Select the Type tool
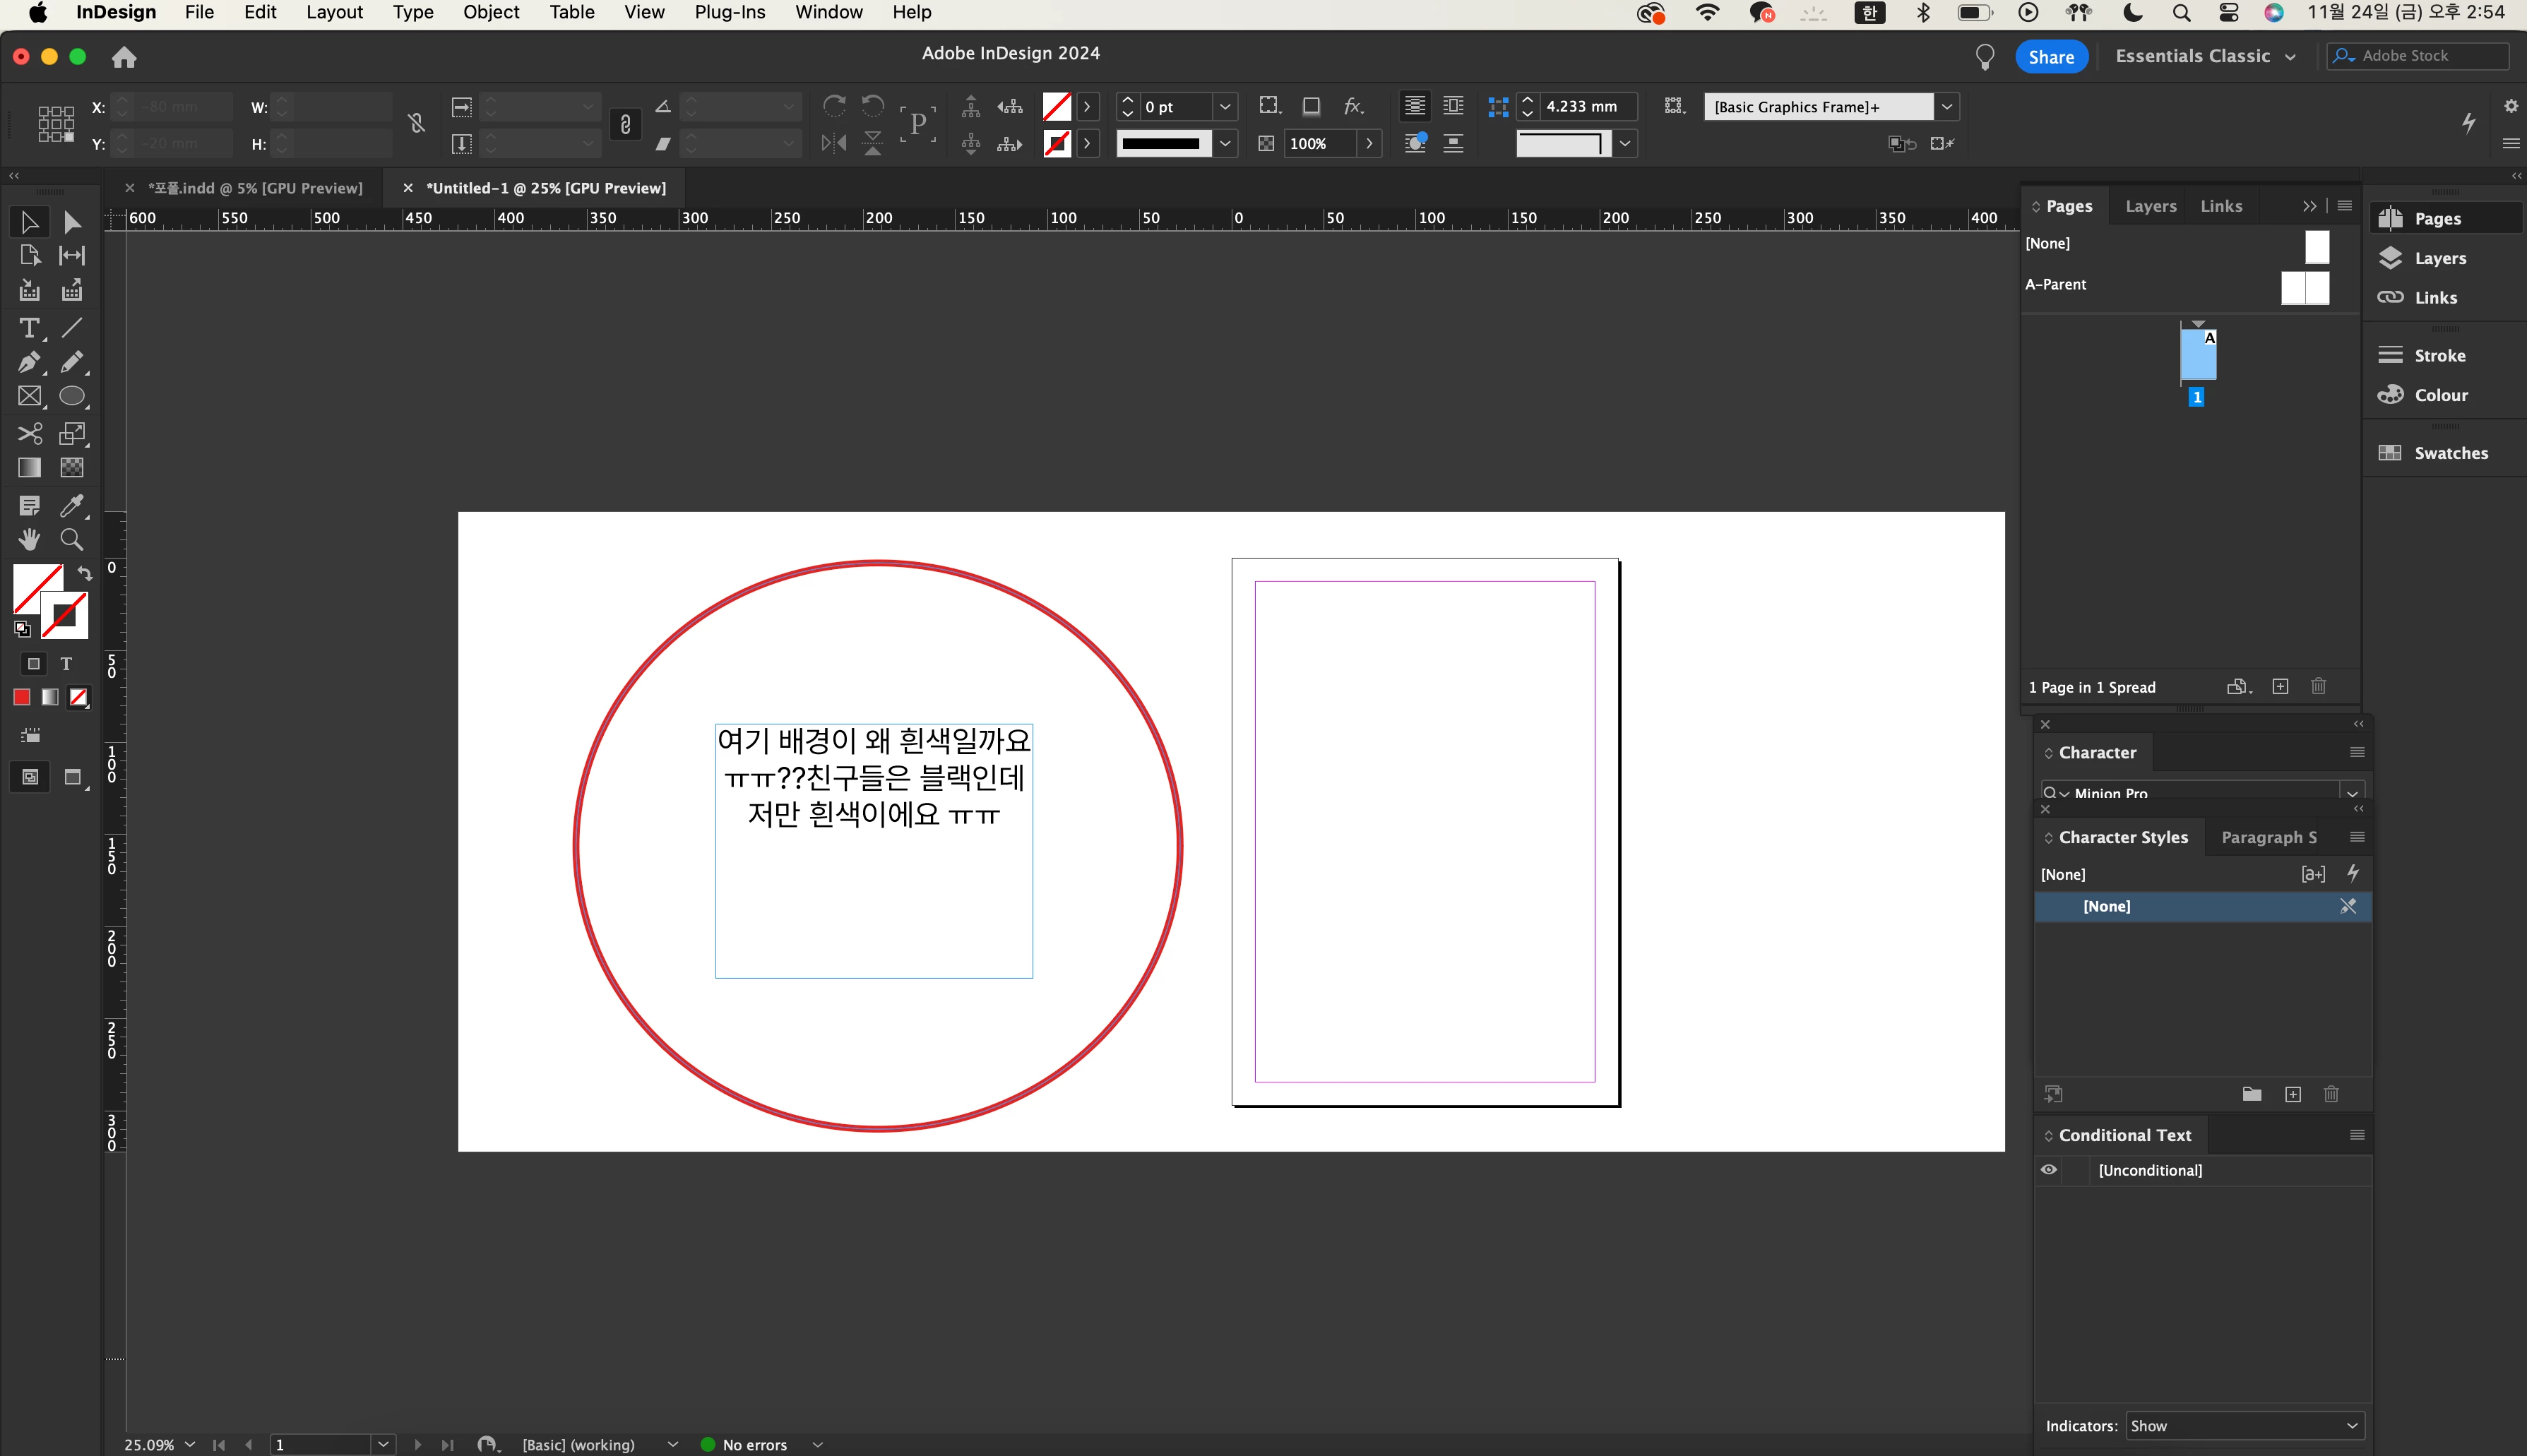Screen dimensions: 2527x1456 (29, 328)
